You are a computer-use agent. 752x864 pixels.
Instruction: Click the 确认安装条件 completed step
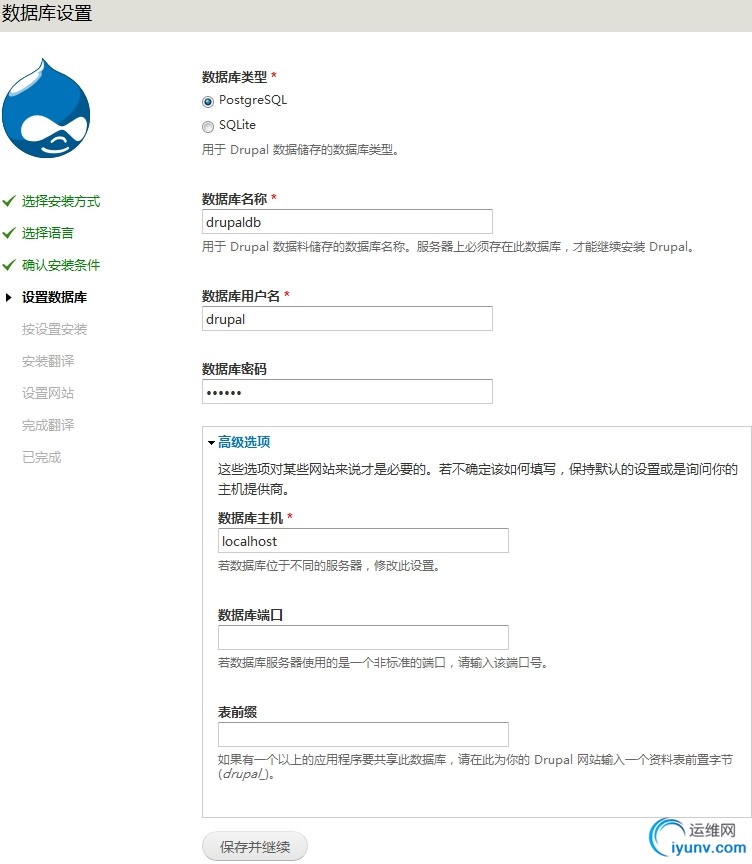click(61, 265)
